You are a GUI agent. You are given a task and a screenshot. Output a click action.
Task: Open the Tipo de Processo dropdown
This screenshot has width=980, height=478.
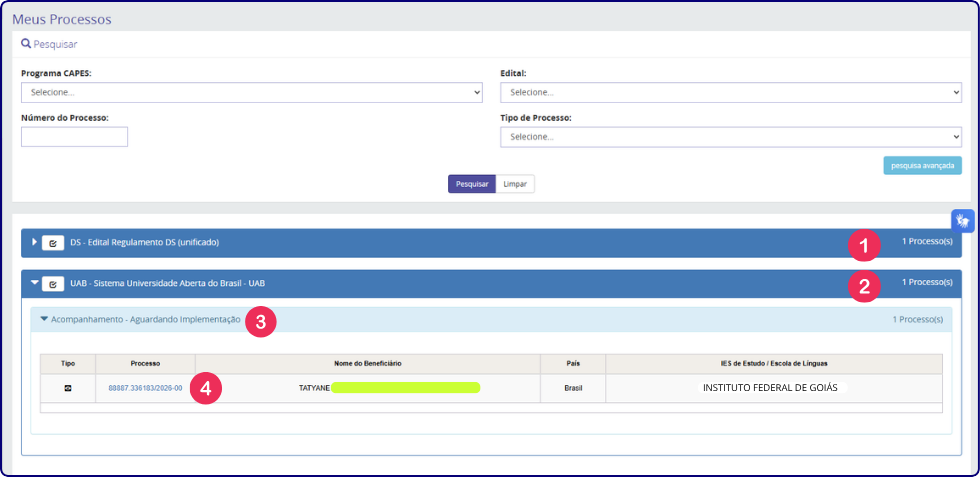coord(731,137)
